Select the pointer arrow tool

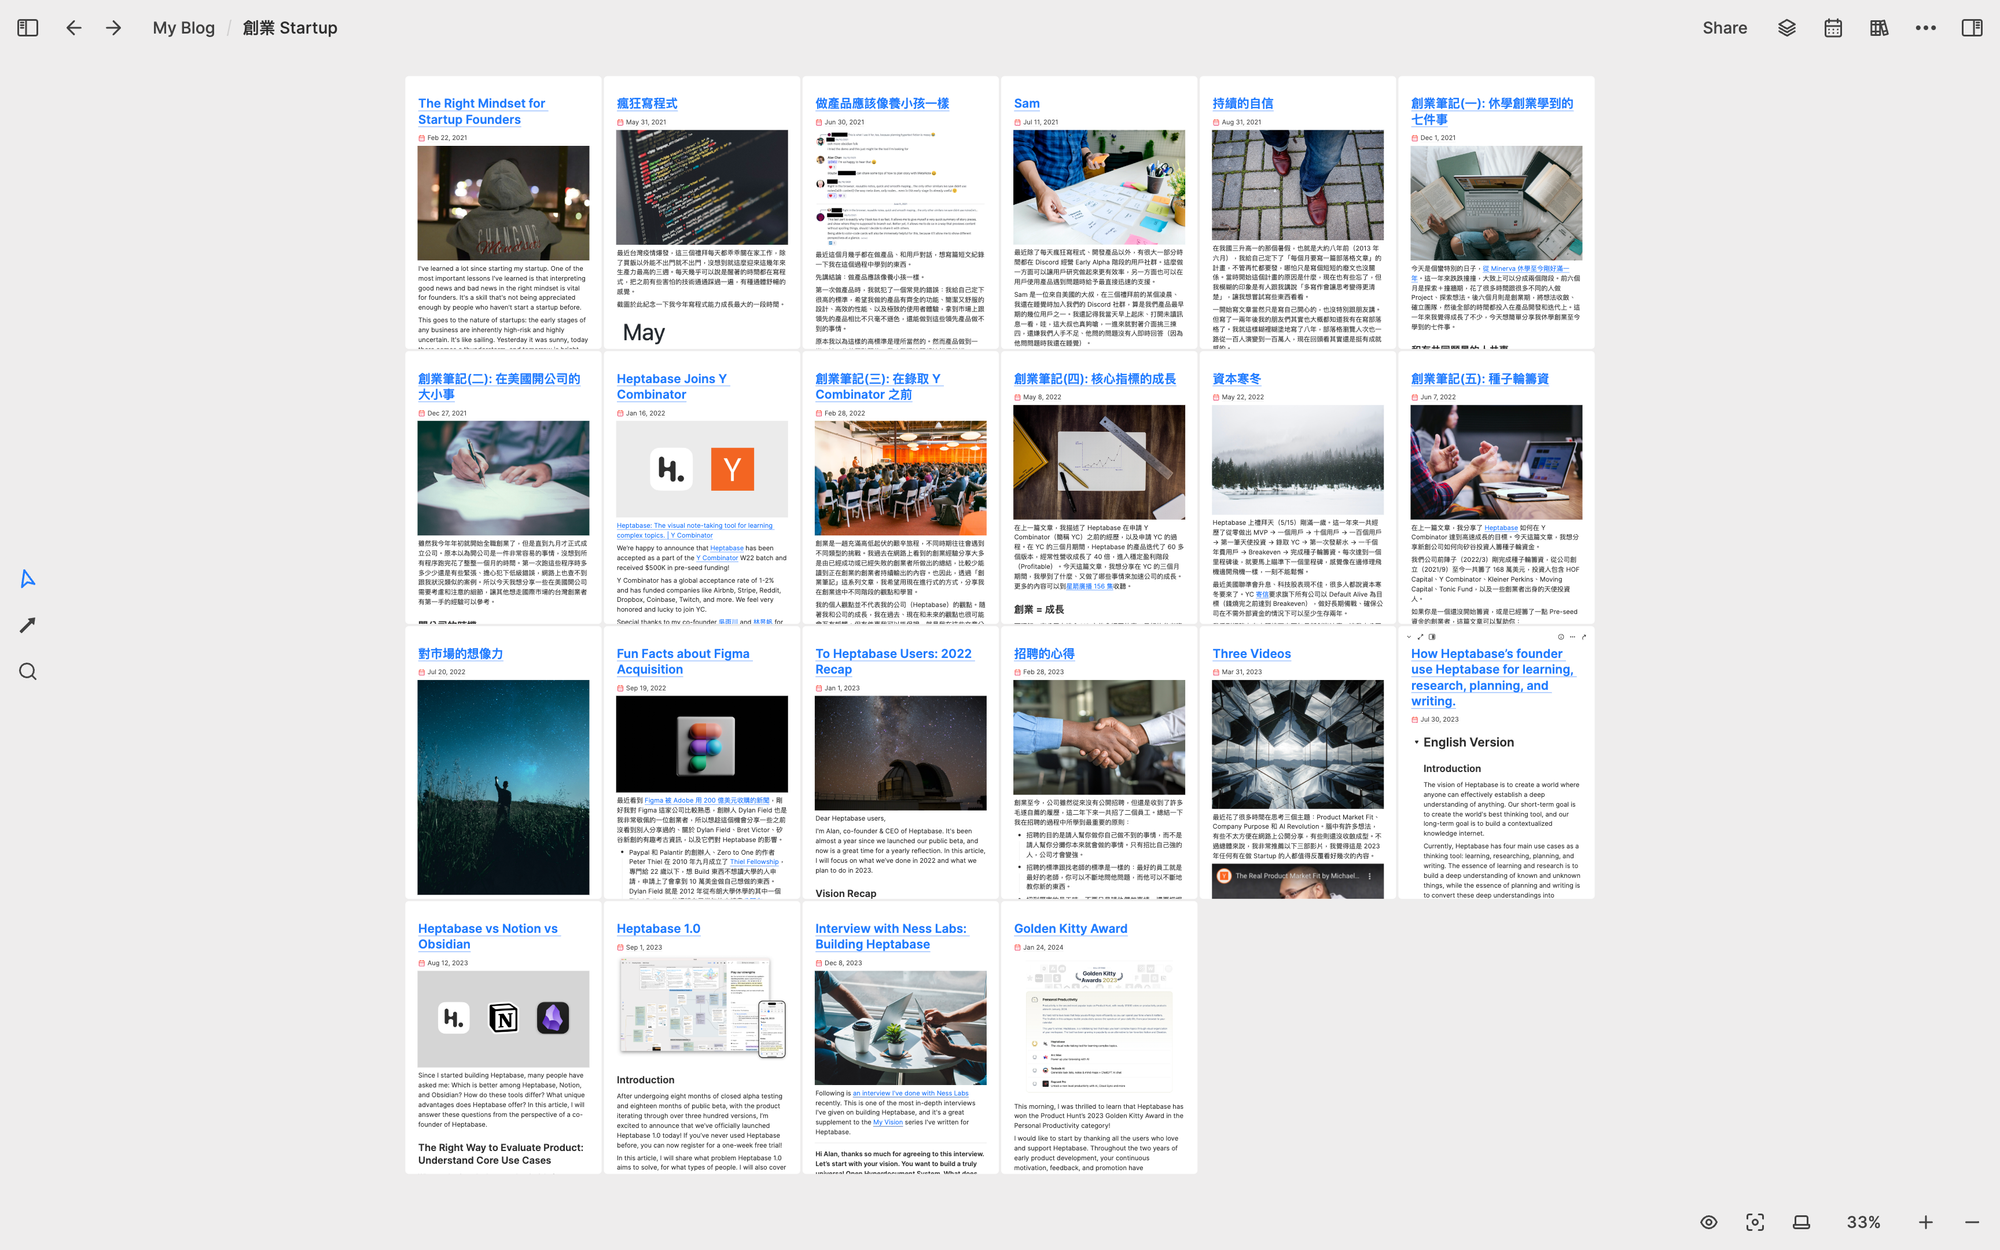(x=28, y=579)
